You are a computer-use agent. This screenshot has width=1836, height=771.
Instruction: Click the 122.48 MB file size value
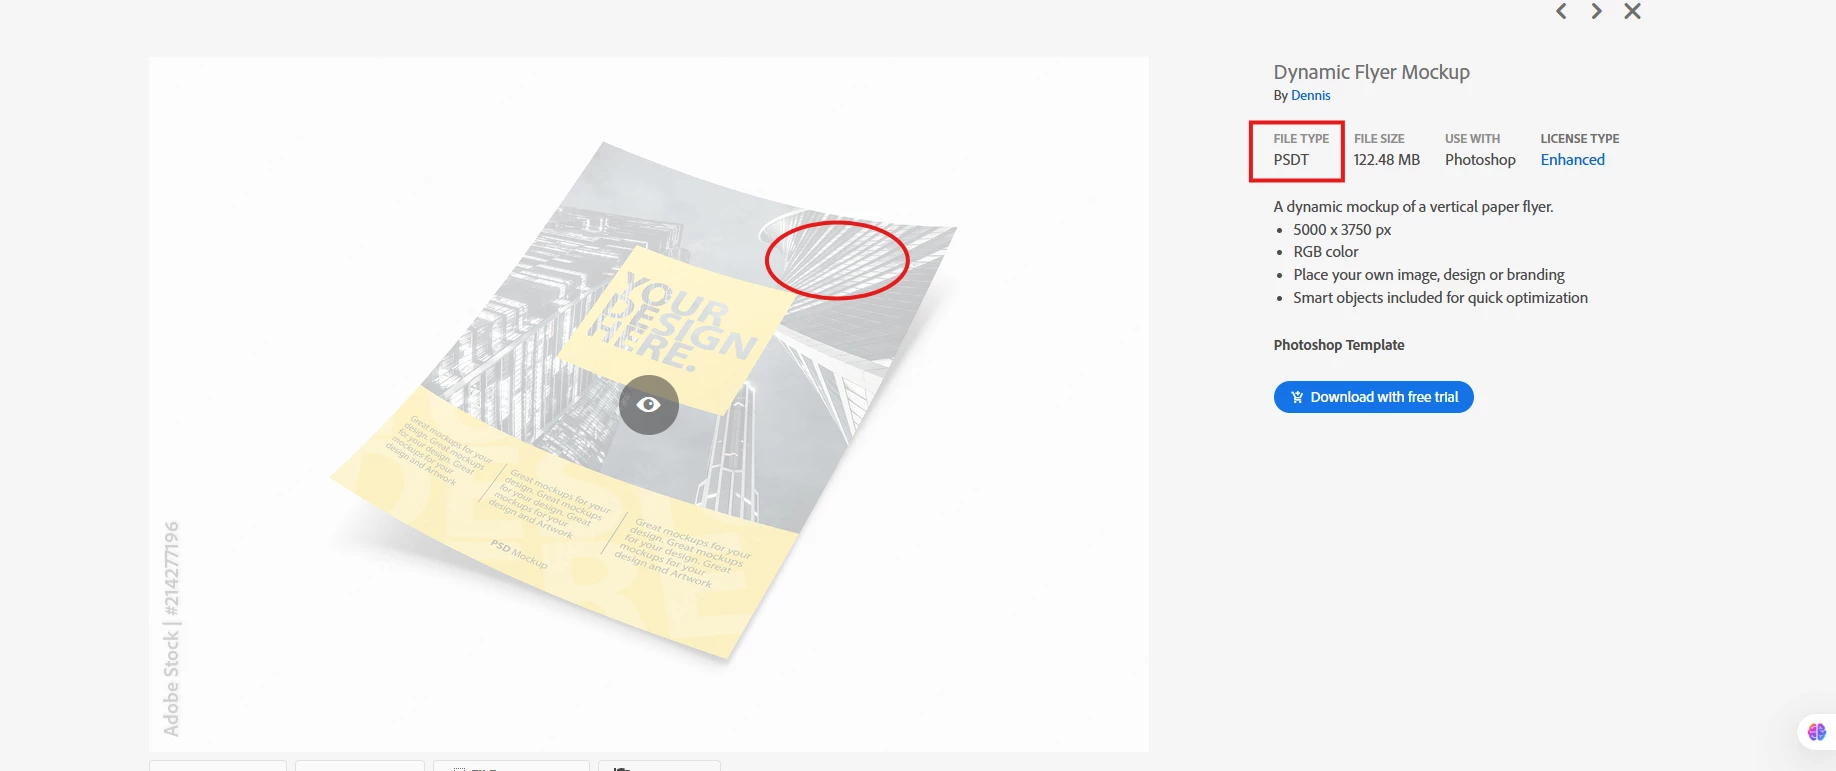click(1386, 160)
